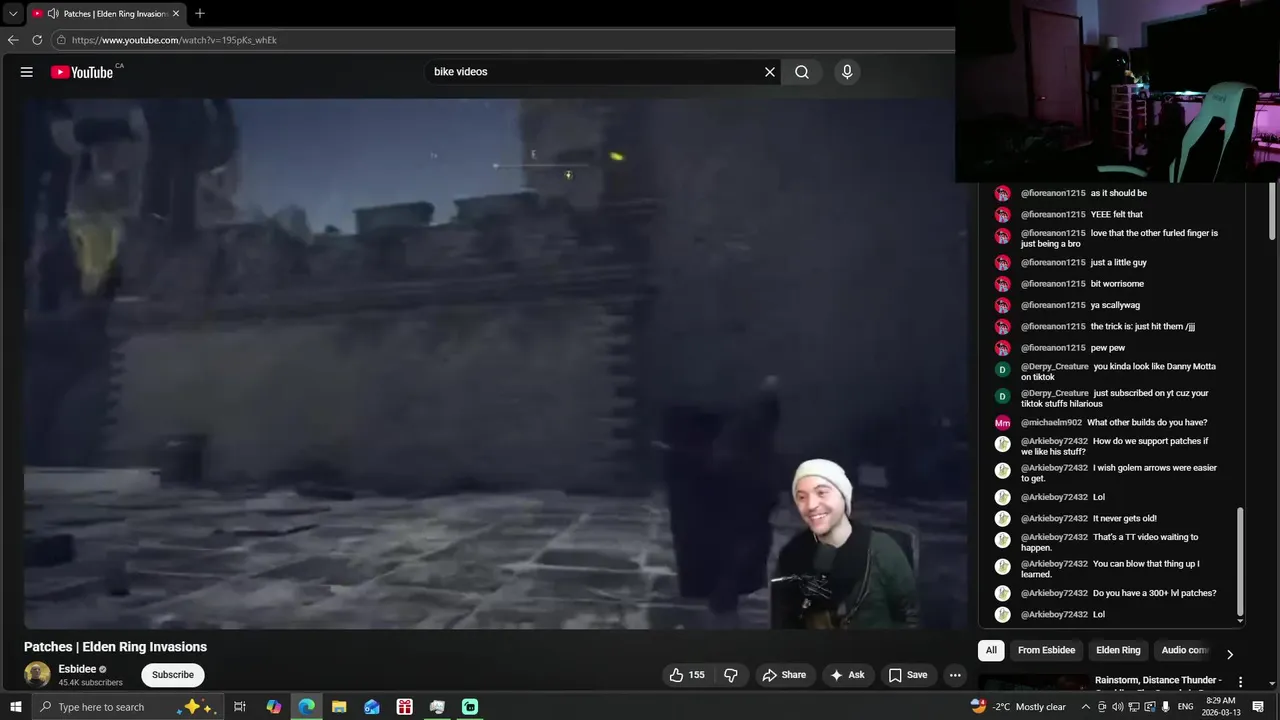Open the clock showing 8:29 AM
1280x720 pixels.
[x=1221, y=707]
